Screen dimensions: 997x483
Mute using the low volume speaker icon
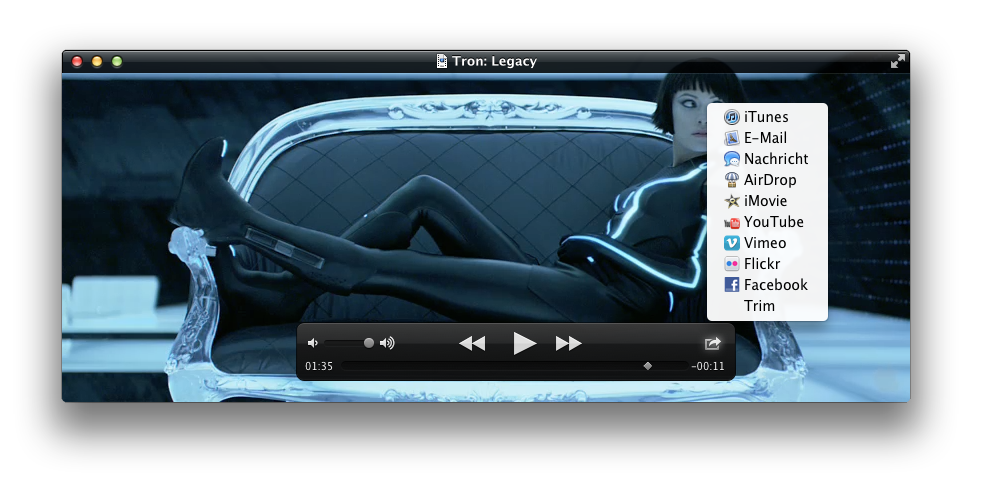[x=312, y=343]
